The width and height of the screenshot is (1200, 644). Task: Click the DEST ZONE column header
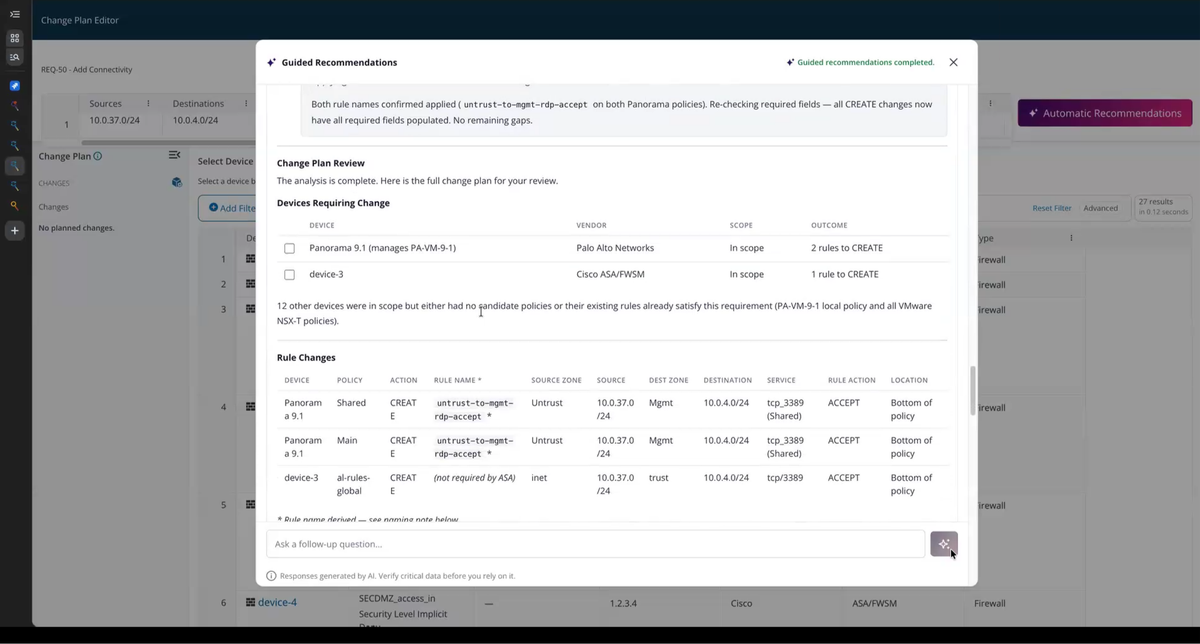click(668, 380)
